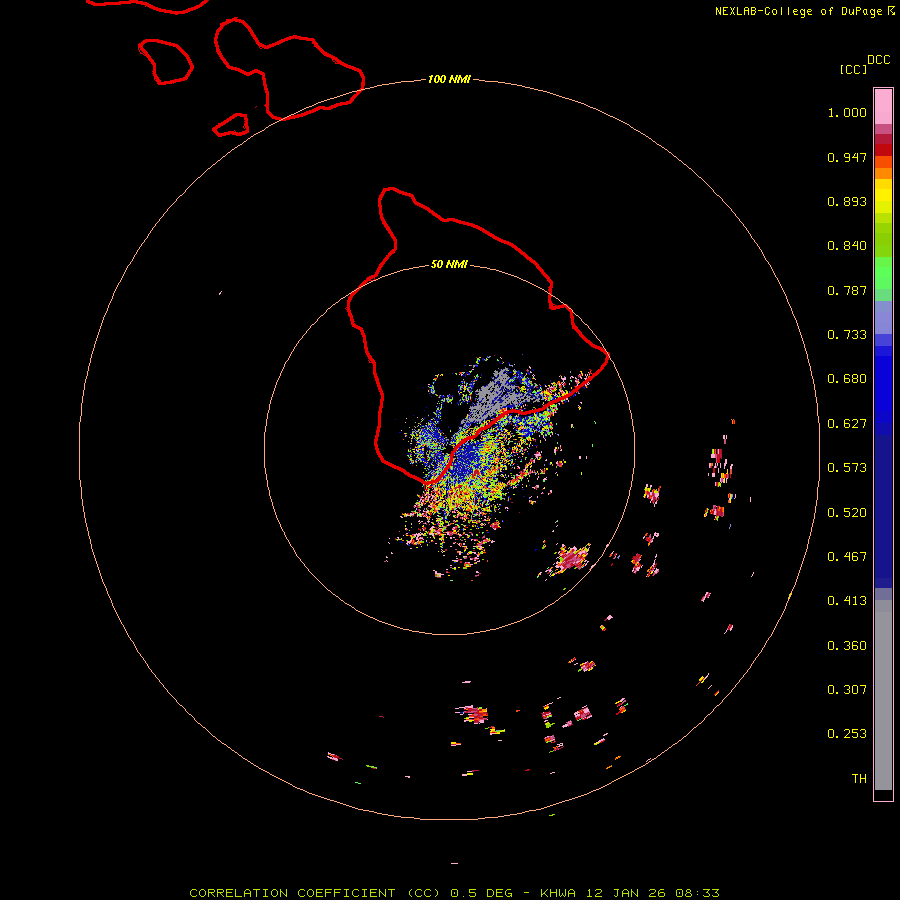The height and width of the screenshot is (900, 900).
Task: Click the KHWA station identifier
Action: (x=557, y=893)
